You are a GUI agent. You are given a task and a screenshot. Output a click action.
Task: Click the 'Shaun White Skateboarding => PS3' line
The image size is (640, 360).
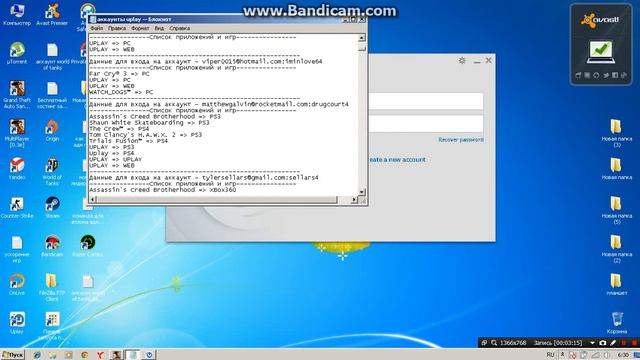149,122
